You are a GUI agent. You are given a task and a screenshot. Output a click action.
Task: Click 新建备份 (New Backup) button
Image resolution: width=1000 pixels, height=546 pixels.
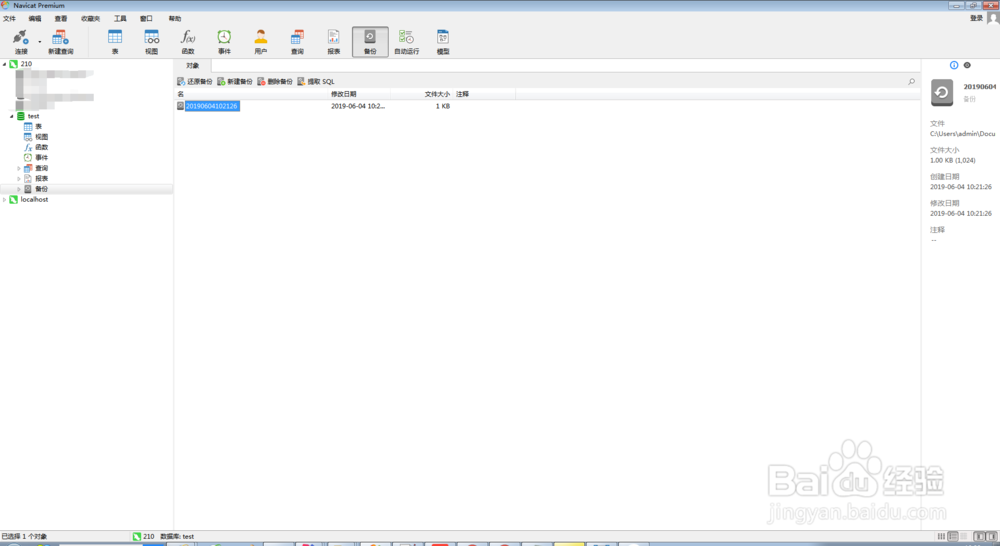click(x=235, y=82)
